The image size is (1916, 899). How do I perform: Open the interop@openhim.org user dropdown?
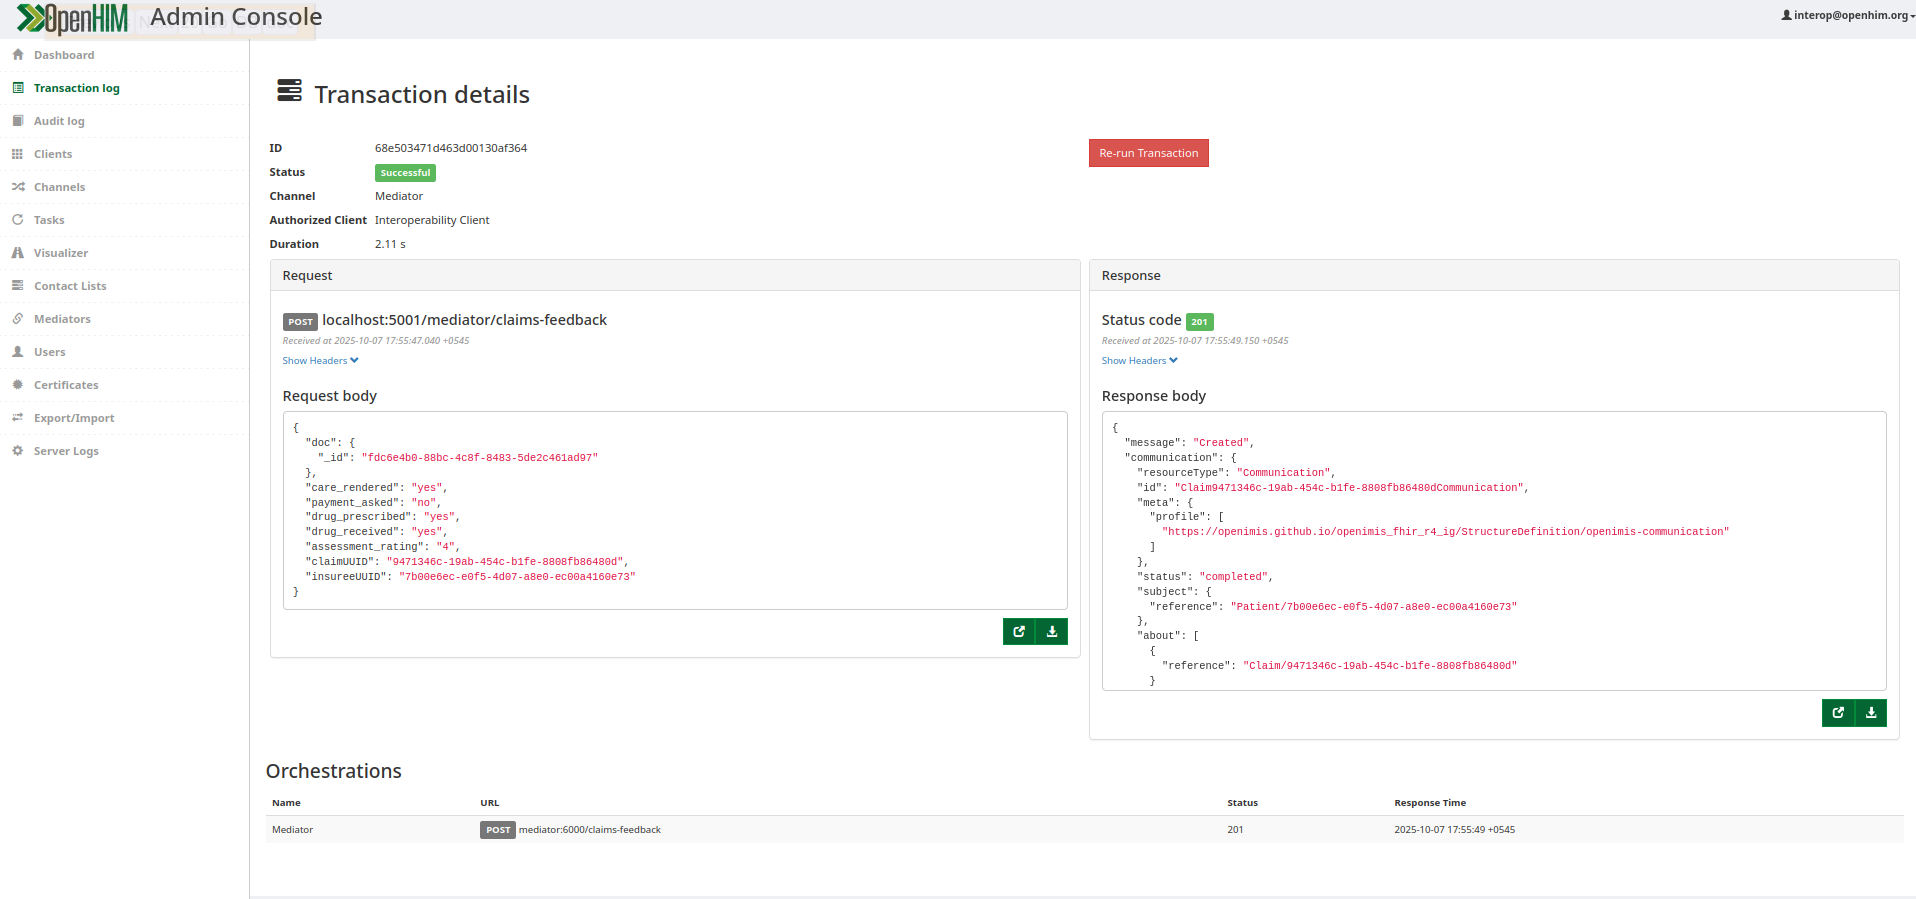click(1847, 15)
